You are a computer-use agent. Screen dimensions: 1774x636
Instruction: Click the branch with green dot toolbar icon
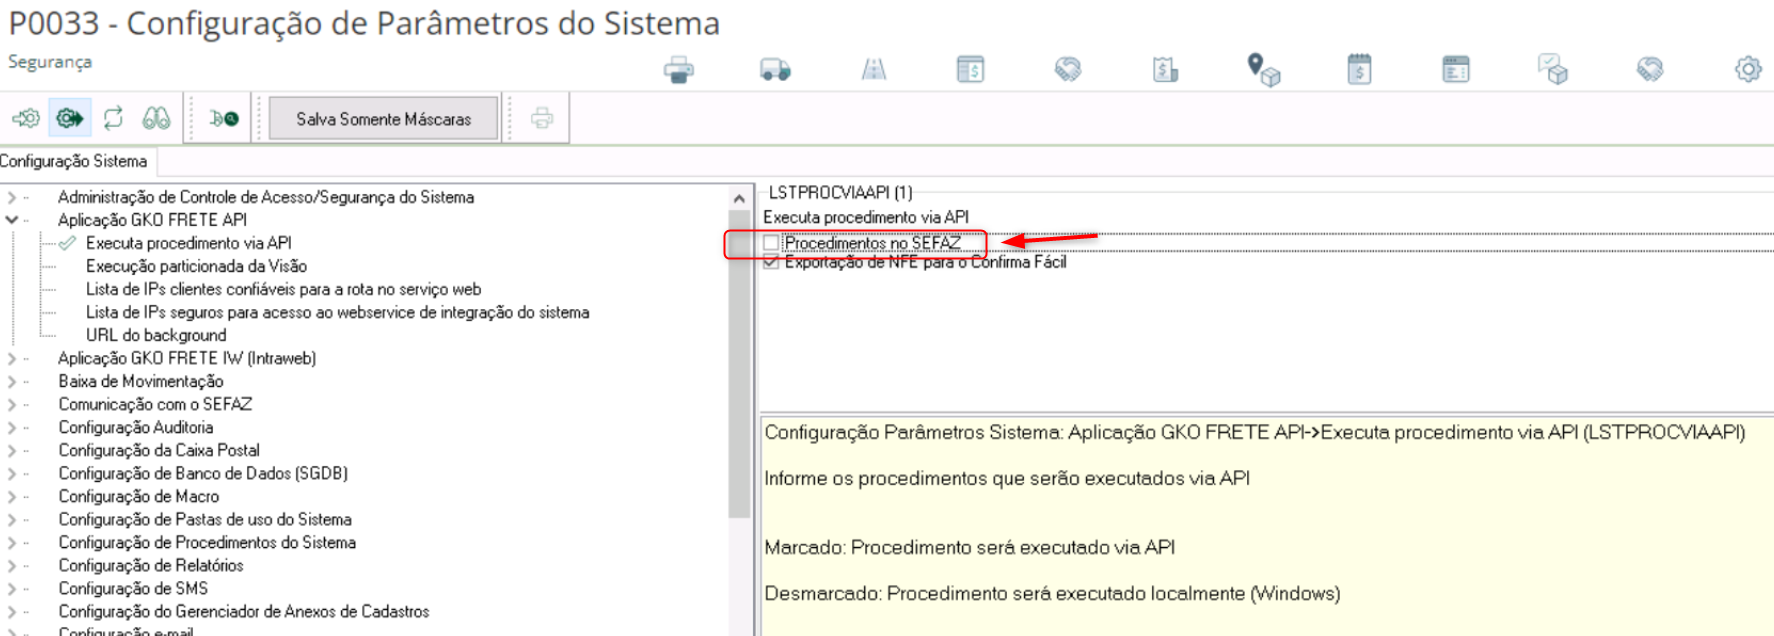224,118
